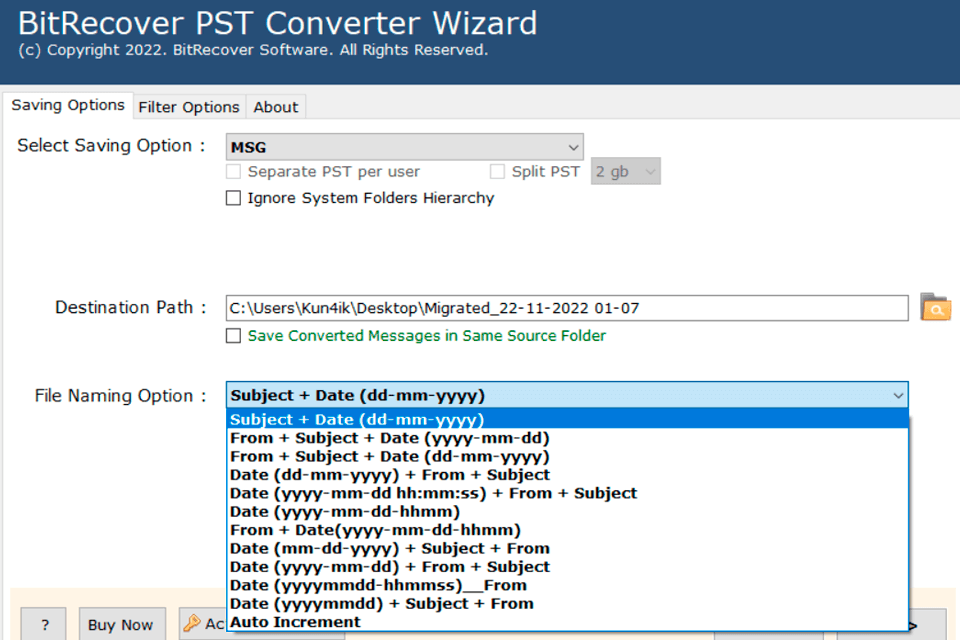This screenshot has height=640, width=960.
Task: Click into the Destination Path field
Action: (x=567, y=308)
